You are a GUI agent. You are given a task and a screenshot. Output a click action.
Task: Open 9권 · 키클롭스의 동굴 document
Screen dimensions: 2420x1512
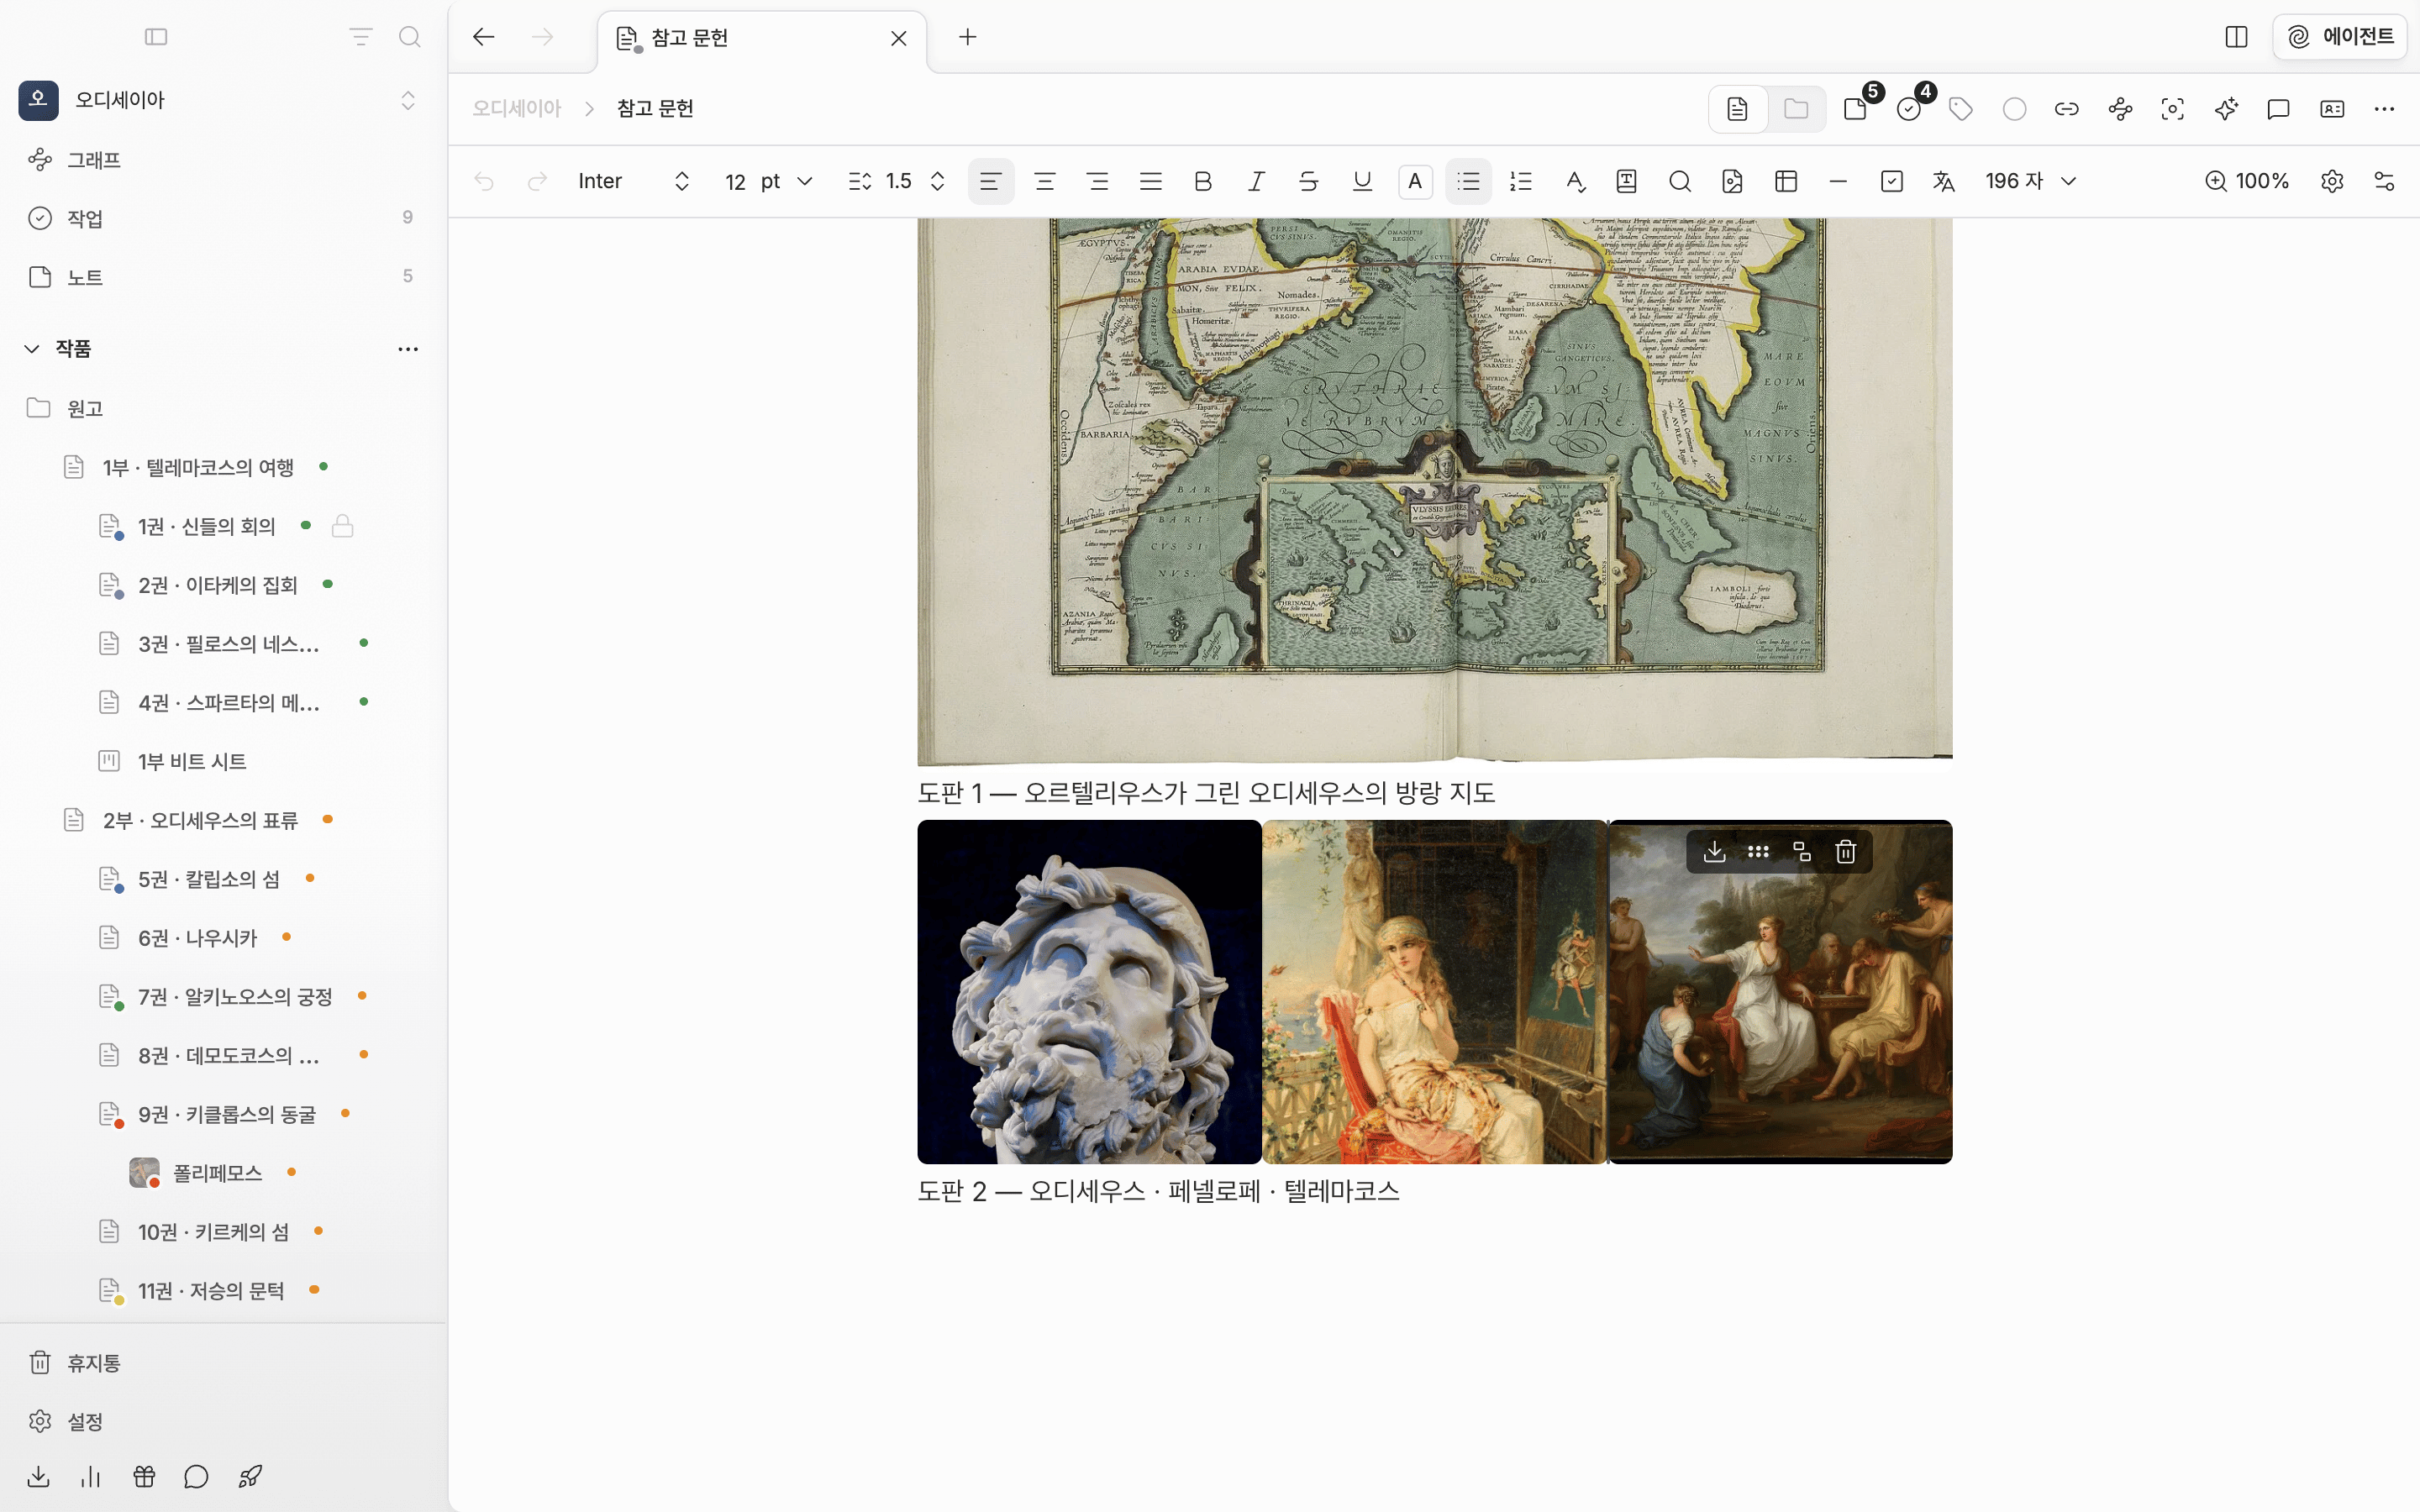click(x=227, y=1114)
